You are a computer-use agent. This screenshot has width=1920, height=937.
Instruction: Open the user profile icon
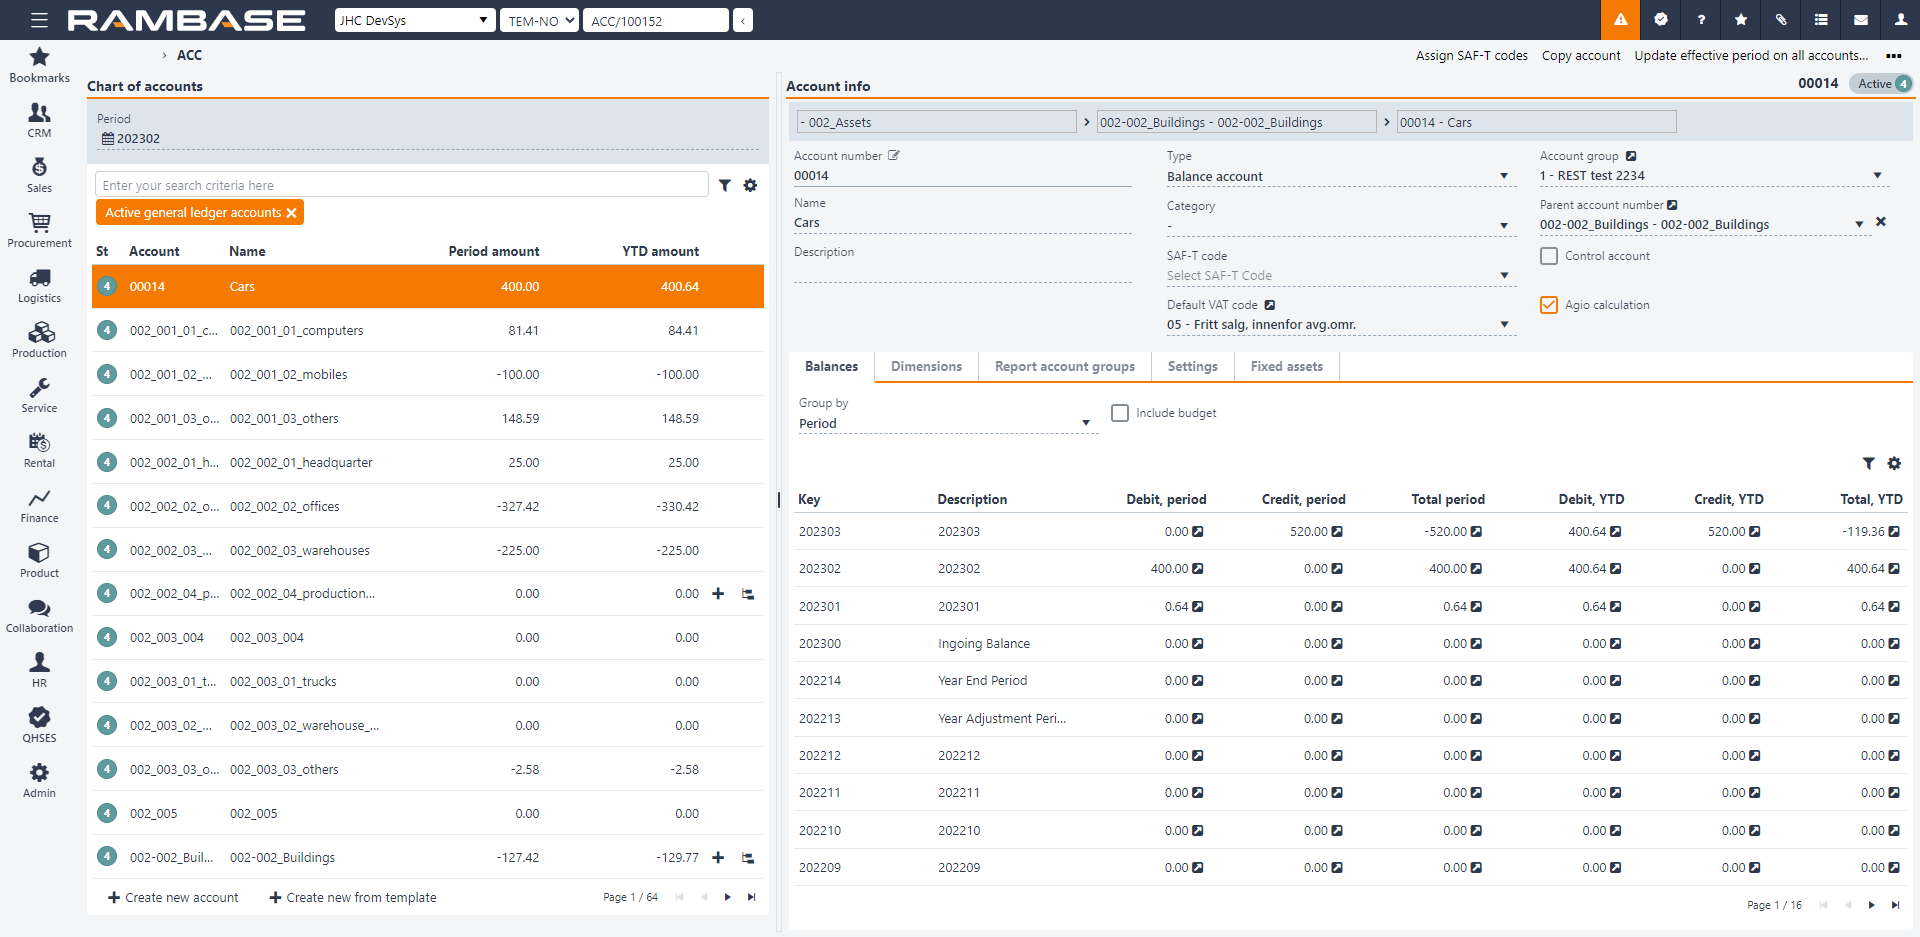(1901, 20)
